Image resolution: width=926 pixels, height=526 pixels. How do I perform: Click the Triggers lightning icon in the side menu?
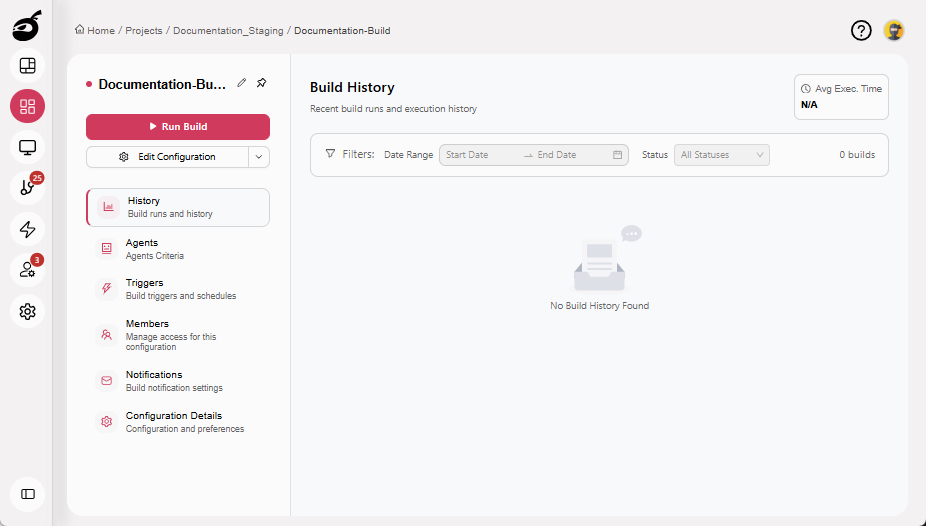pos(106,289)
